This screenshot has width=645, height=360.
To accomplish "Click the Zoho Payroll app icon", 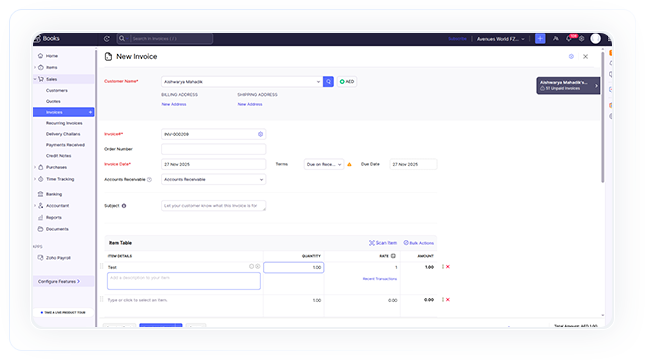I will (x=40, y=258).
